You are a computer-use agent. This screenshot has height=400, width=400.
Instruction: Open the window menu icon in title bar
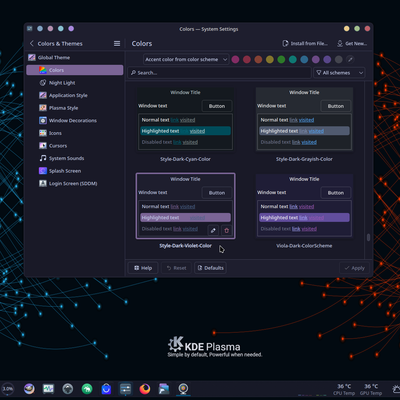pos(30,29)
